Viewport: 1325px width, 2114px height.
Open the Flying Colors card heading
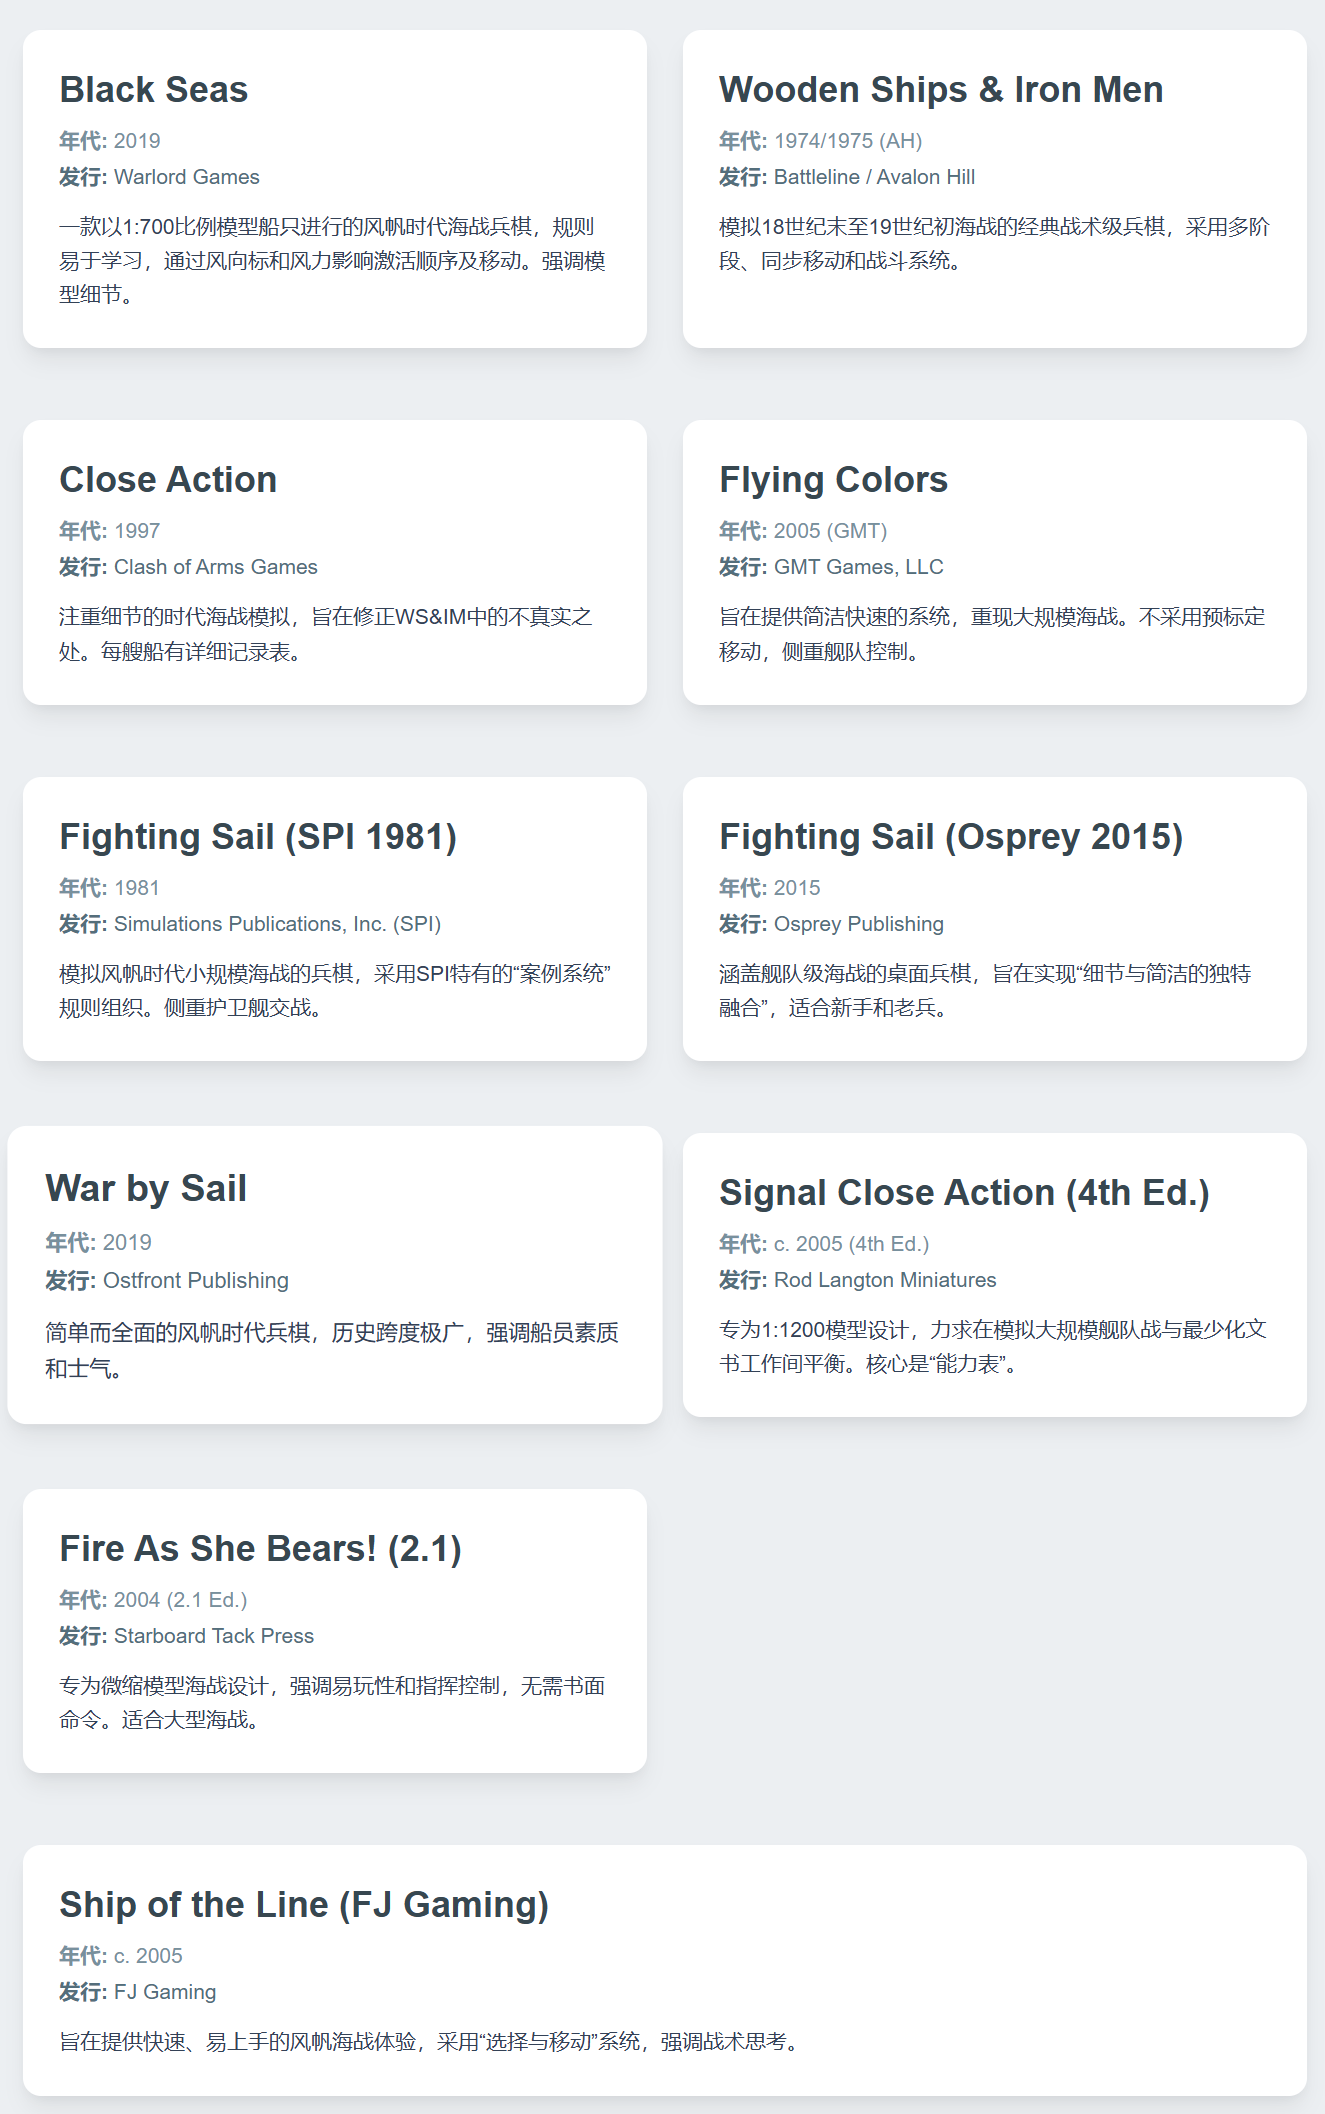click(834, 480)
